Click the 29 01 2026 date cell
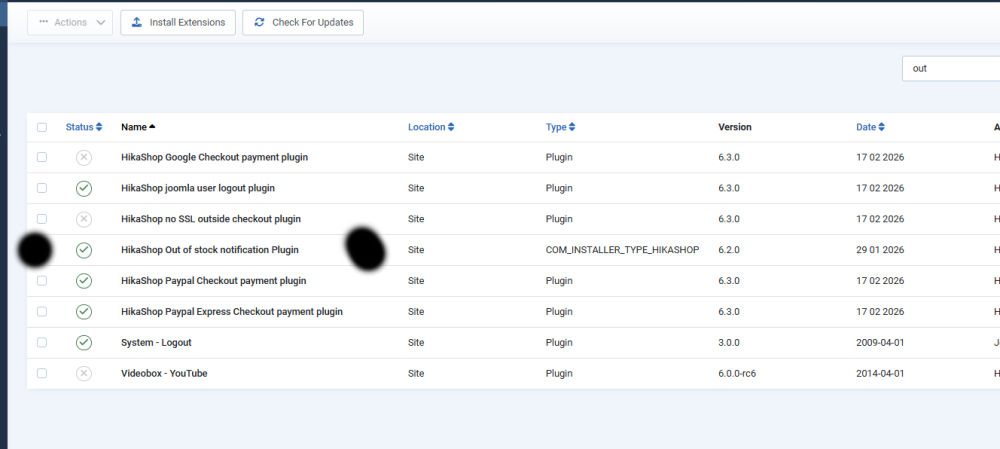The width and height of the screenshot is (1000, 449). (x=880, y=250)
